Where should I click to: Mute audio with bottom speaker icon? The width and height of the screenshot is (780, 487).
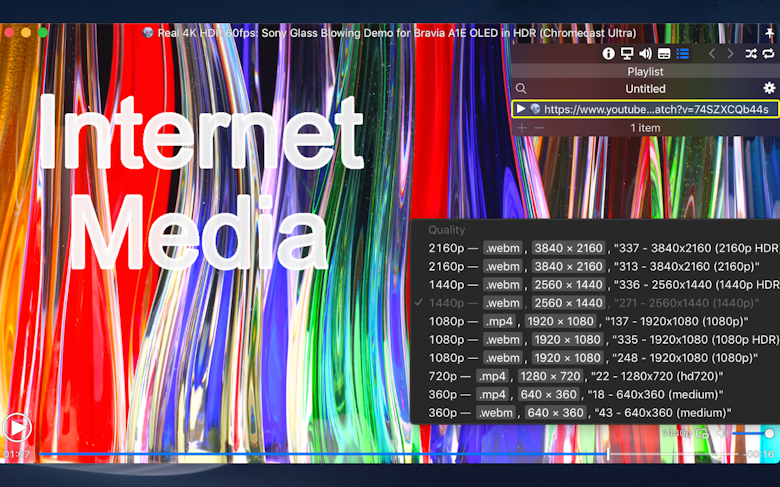tap(722, 433)
